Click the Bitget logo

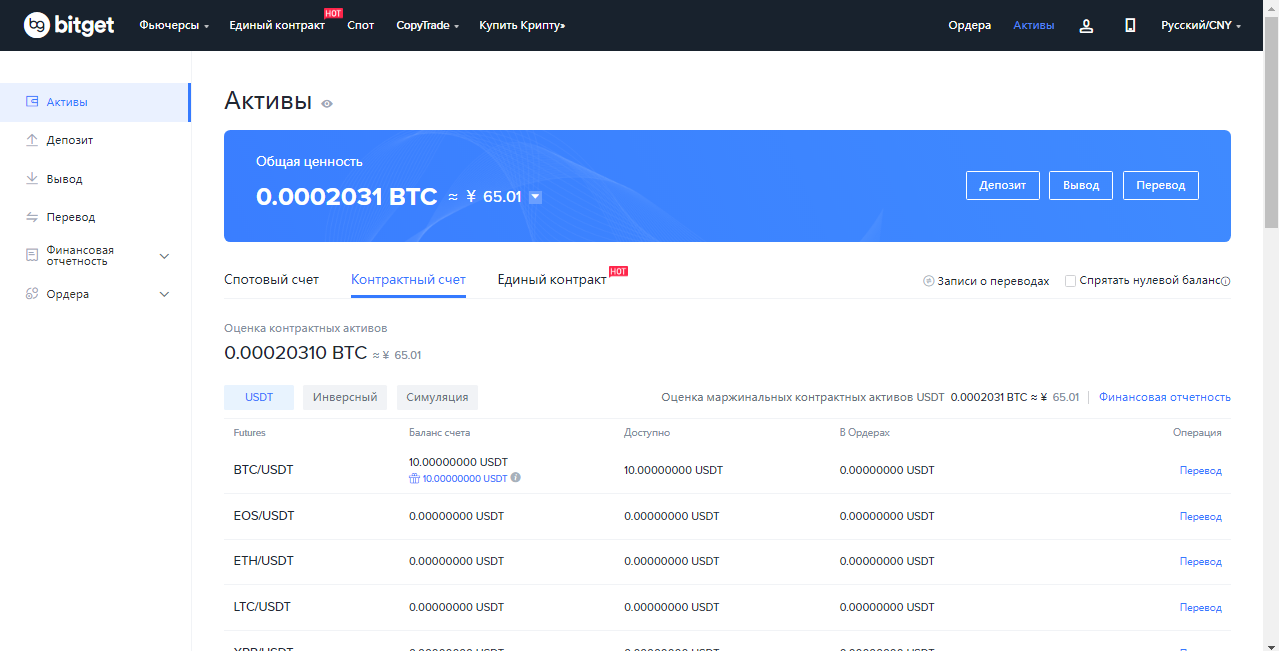(69, 25)
